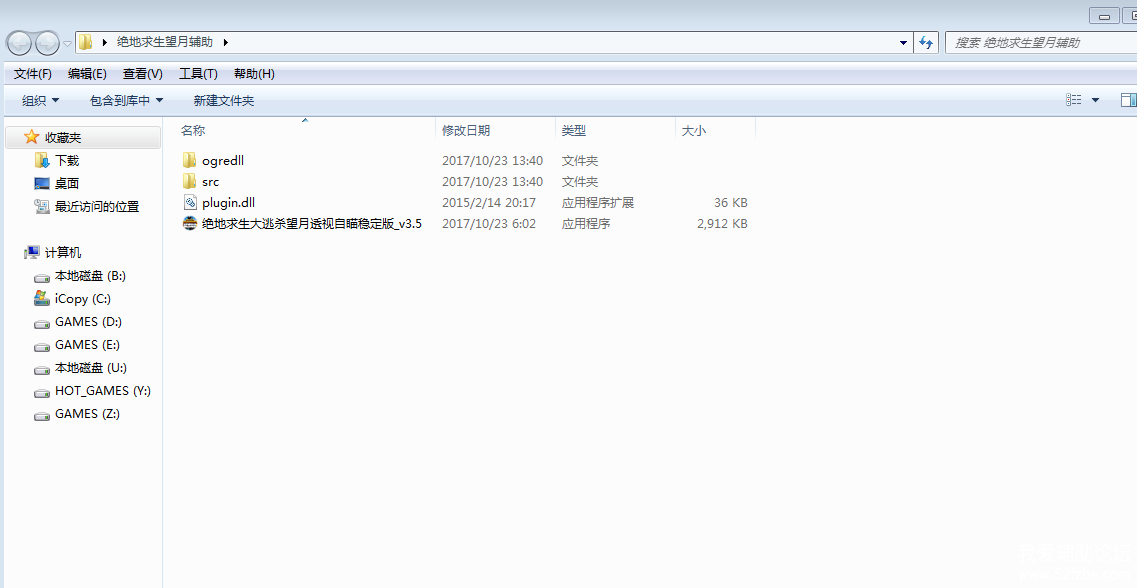The width and height of the screenshot is (1137, 588).
Task: Open HOT_GAMES (Y:) drive
Action: [103, 391]
